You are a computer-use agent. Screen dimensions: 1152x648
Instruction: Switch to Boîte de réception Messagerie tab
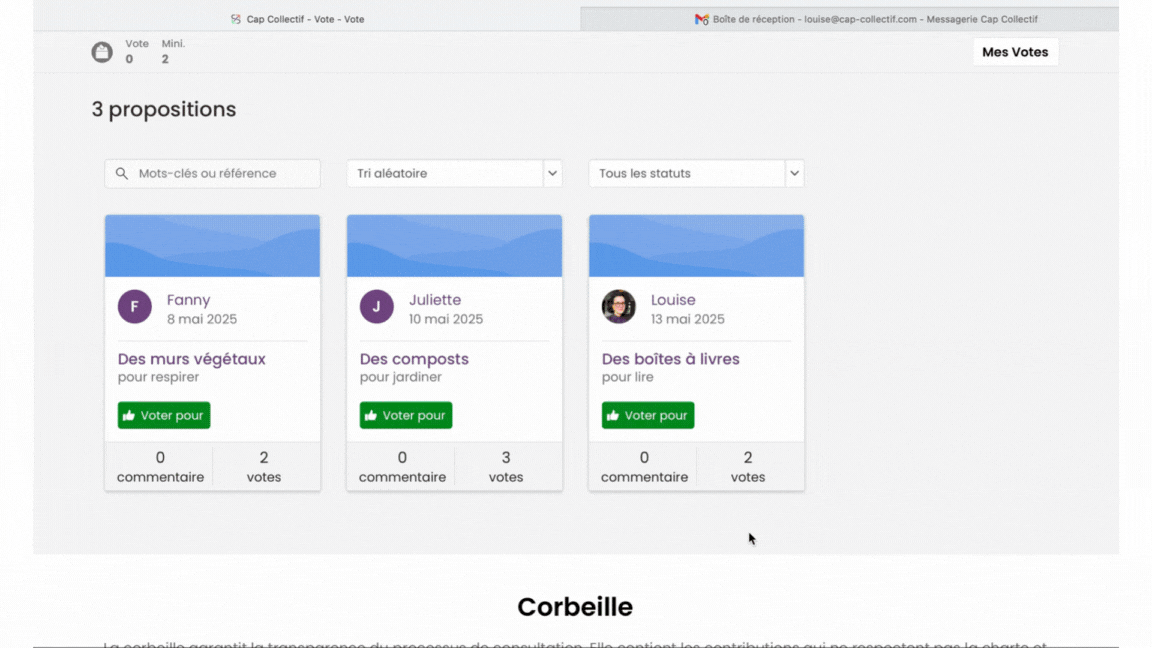(850, 19)
